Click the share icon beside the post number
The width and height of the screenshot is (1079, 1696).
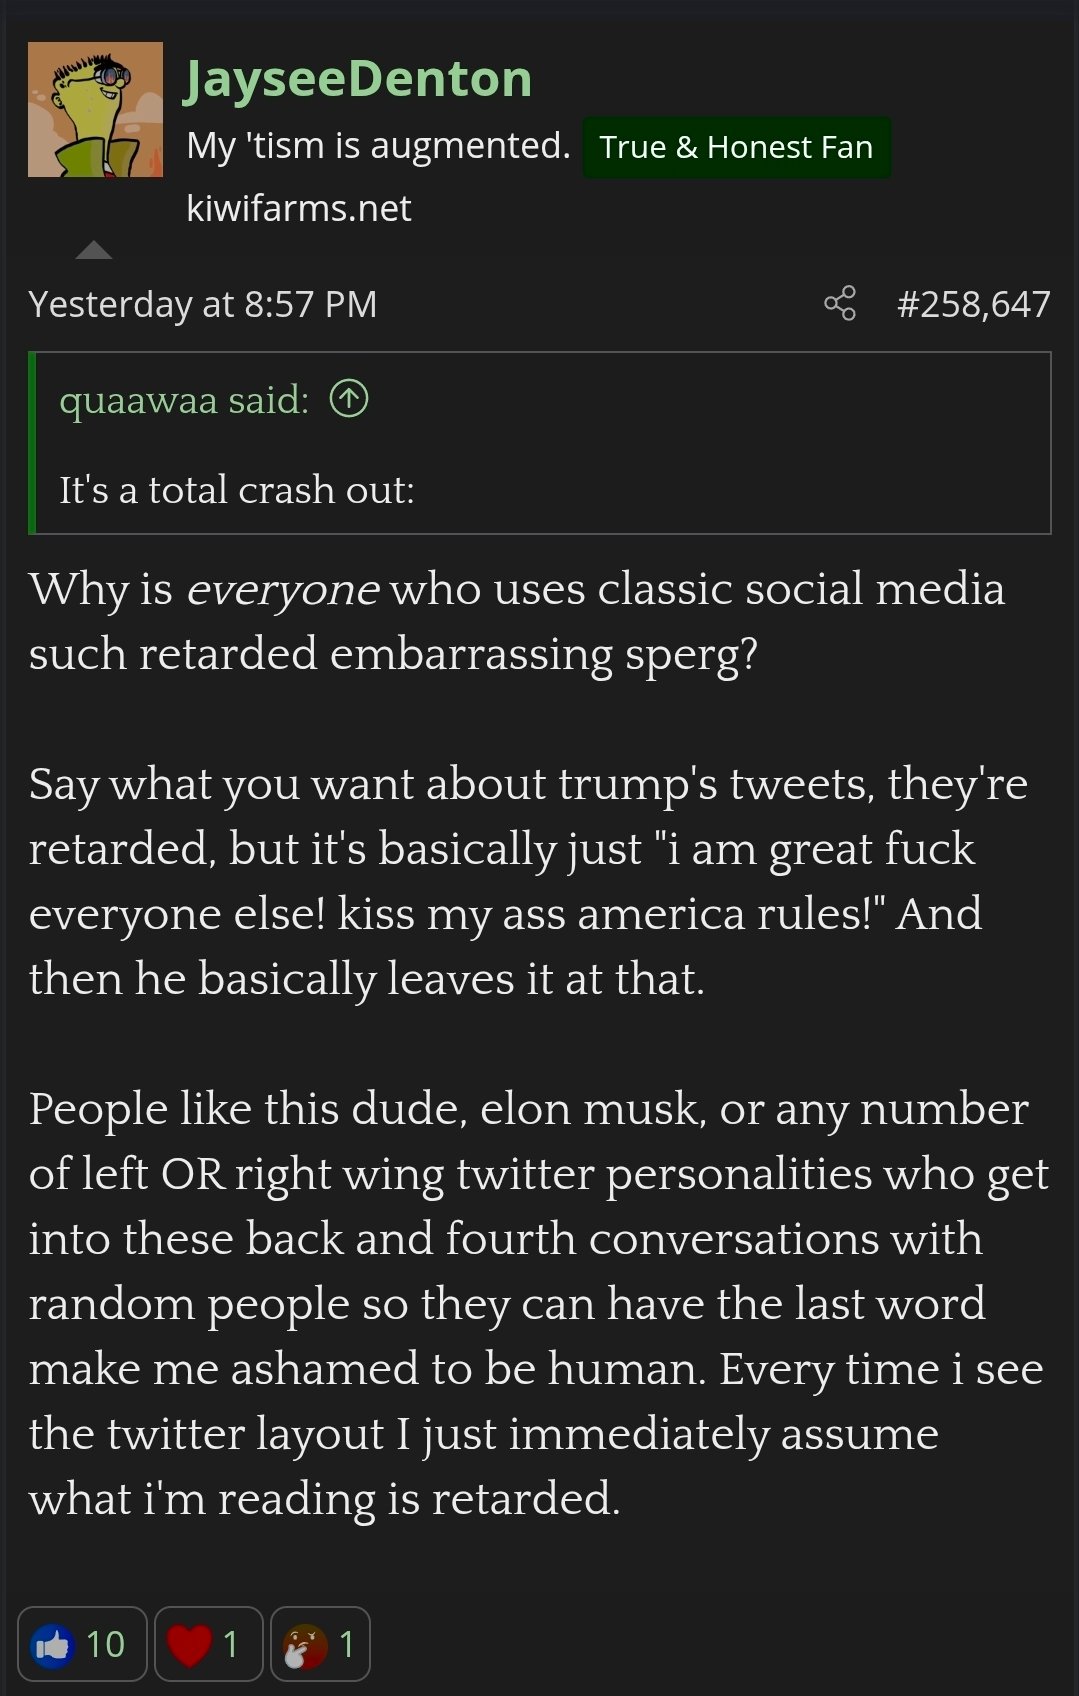coord(840,303)
